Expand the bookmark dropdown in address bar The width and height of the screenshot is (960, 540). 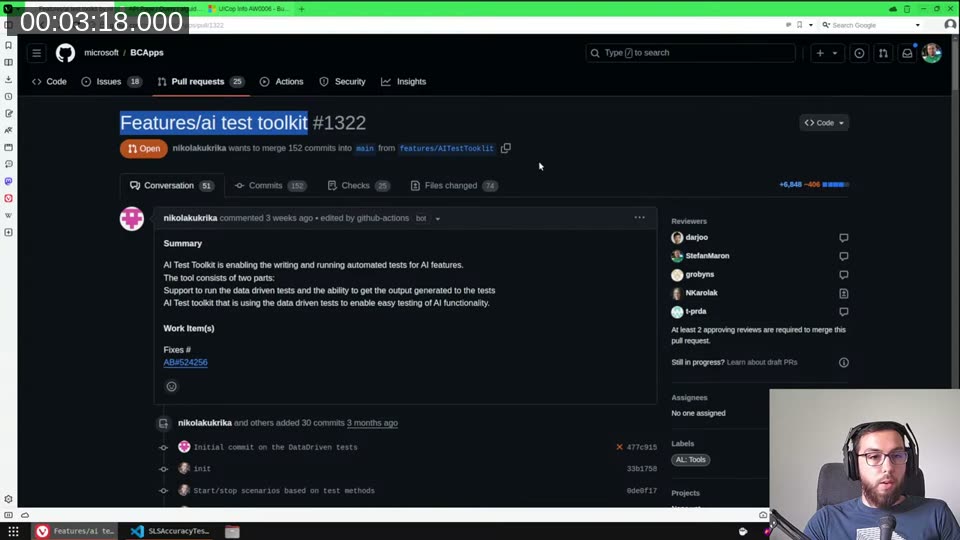(811, 25)
